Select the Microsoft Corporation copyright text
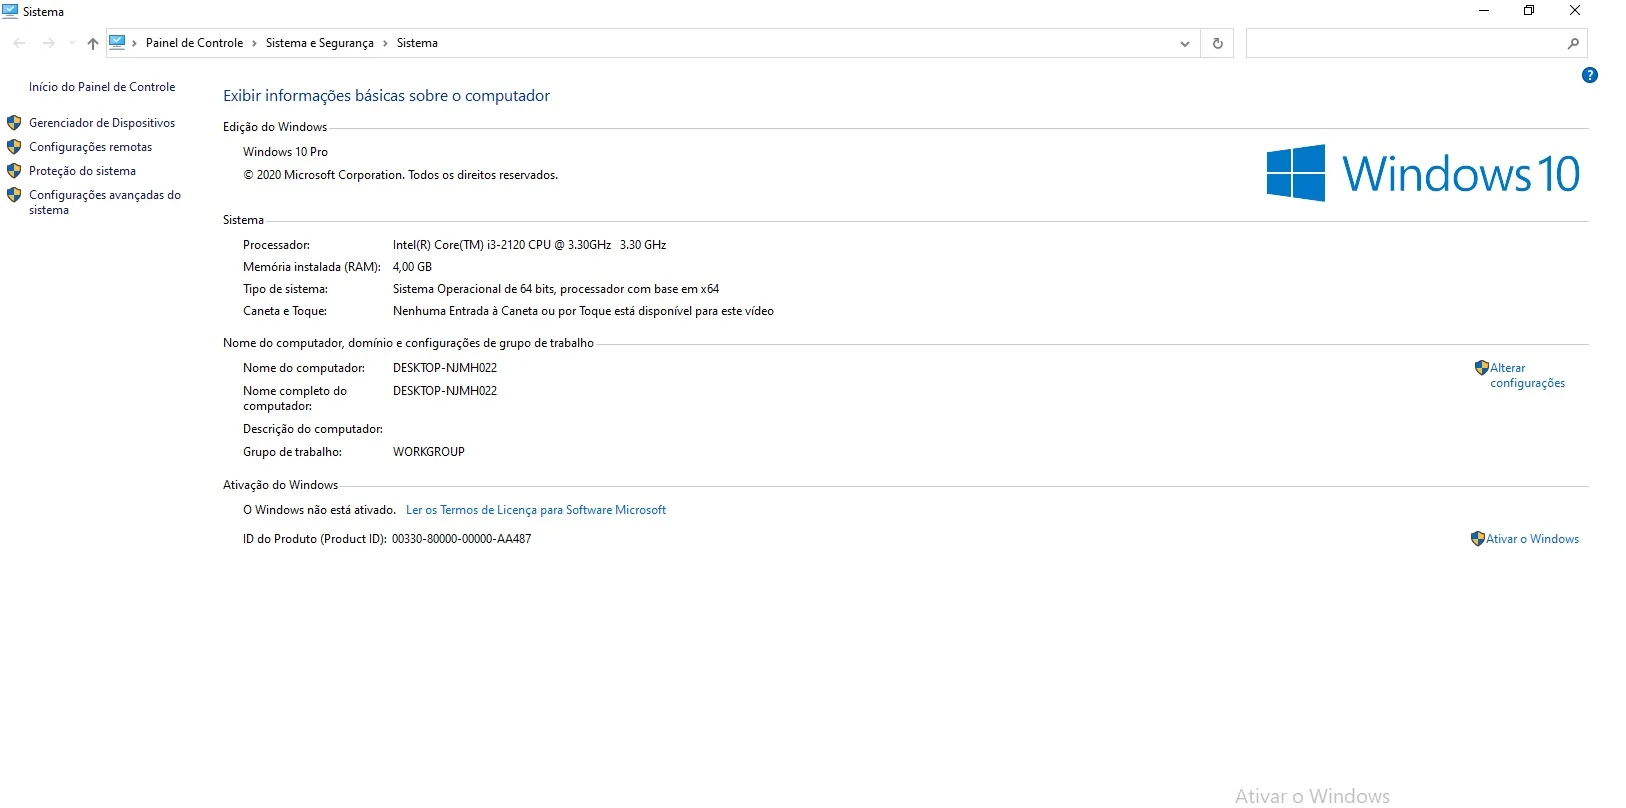 tap(400, 175)
